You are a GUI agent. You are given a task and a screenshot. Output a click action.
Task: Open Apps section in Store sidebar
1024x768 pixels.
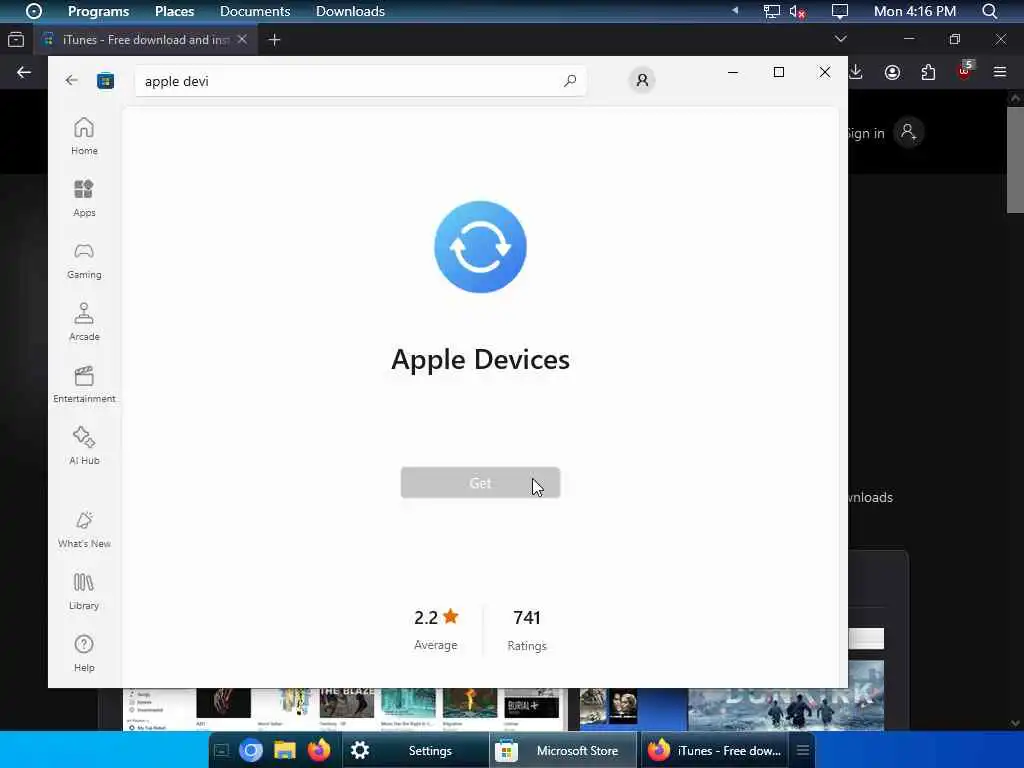(x=84, y=199)
